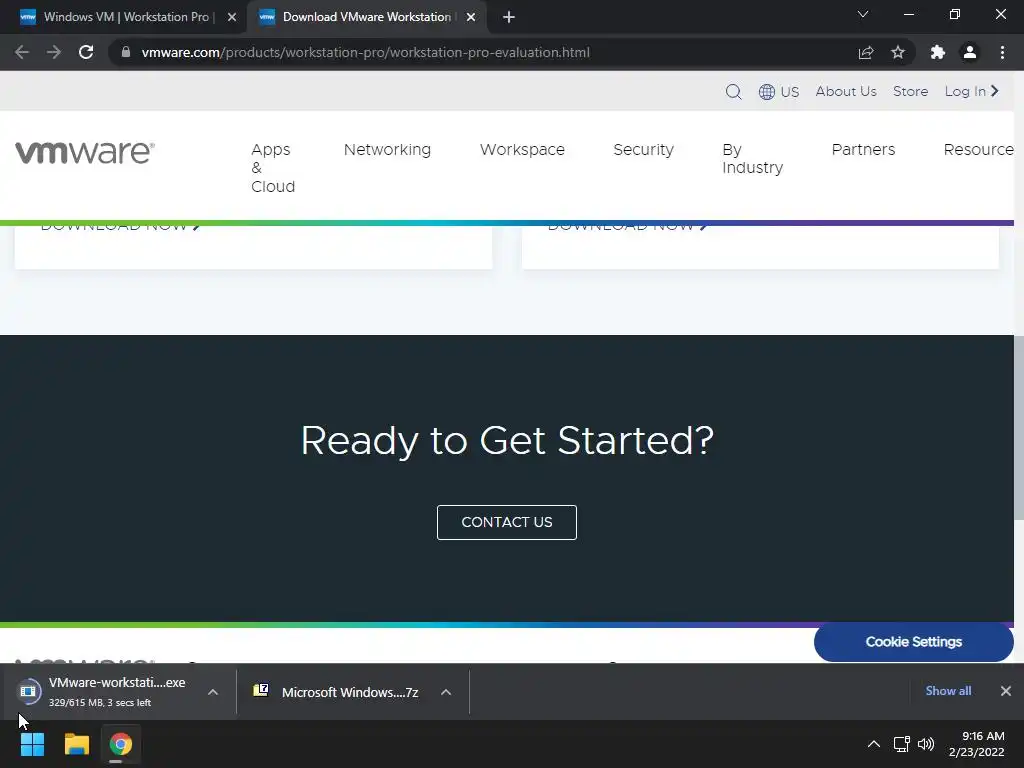1024x768 pixels.
Task: Open the By Industry menu
Action: pyautogui.click(x=752, y=159)
